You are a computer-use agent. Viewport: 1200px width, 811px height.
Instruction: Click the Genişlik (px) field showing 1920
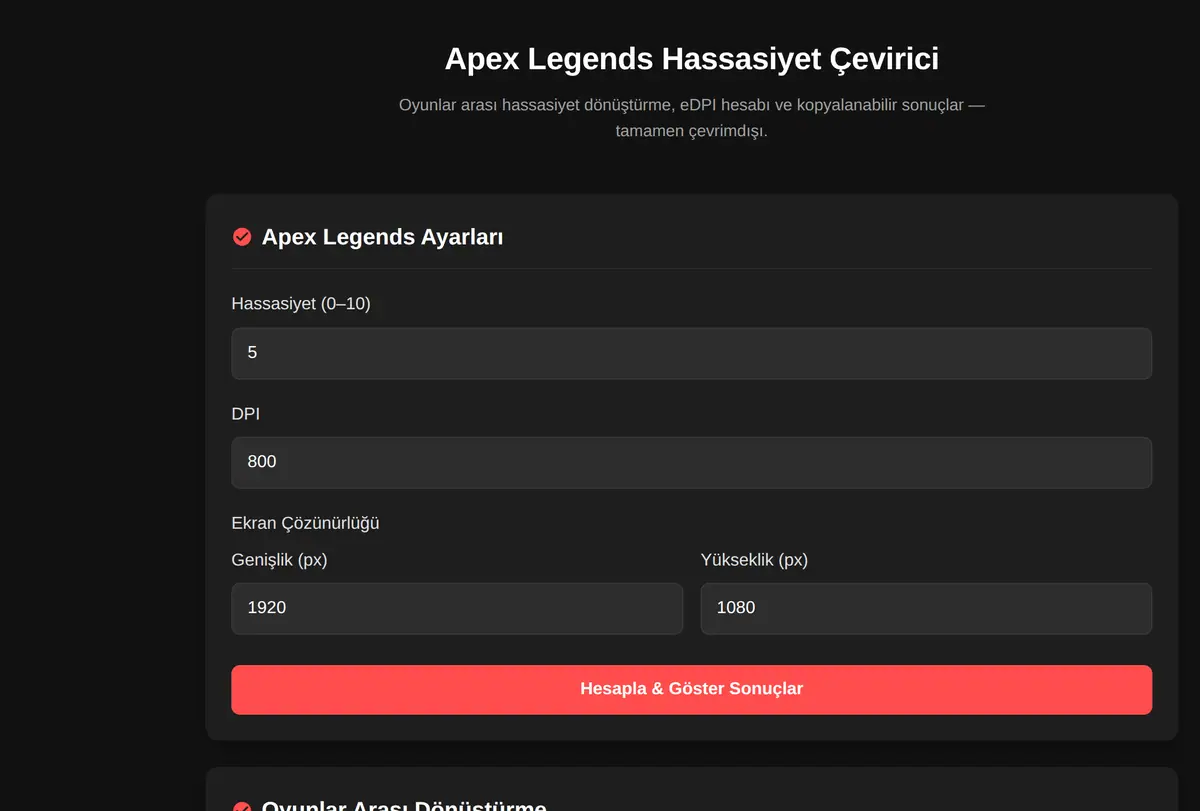[457, 608]
